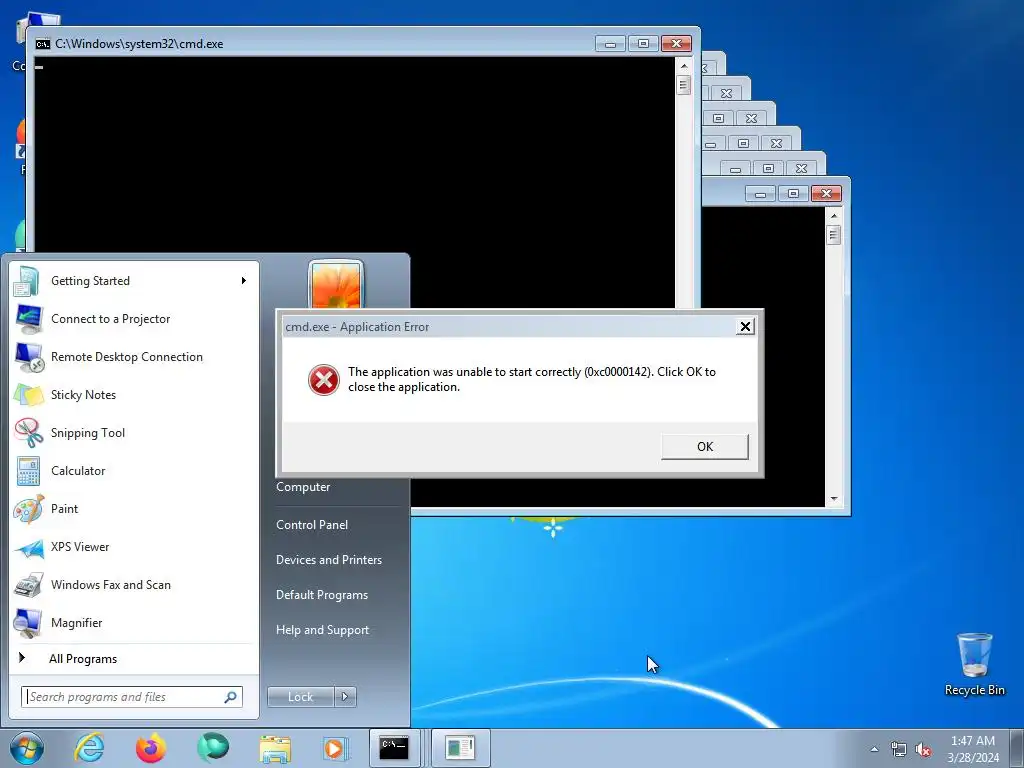Click the Windows Fax and Scan icon
The height and width of the screenshot is (768, 1024).
[x=29, y=585]
